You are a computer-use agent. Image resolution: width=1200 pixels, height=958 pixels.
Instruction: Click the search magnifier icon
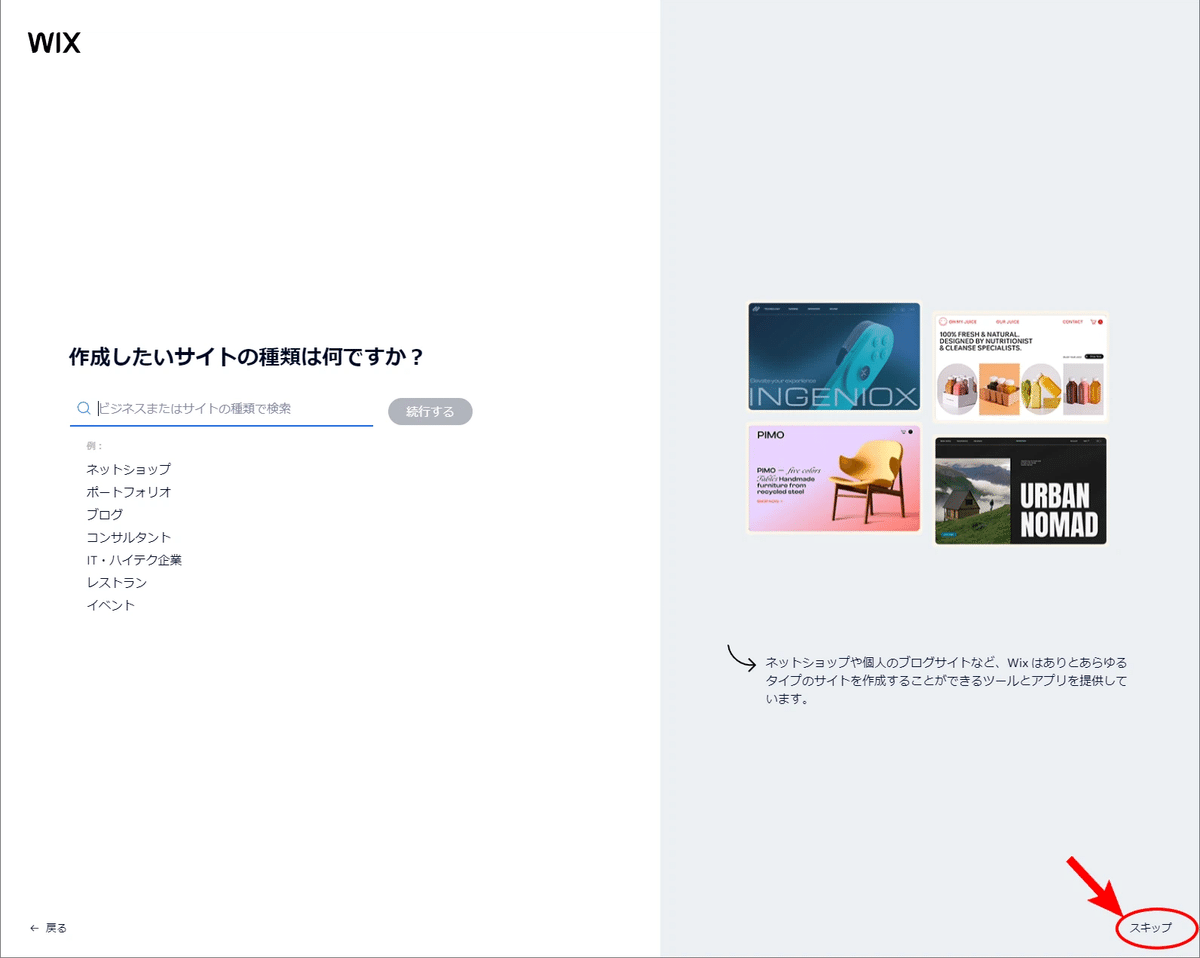84,409
